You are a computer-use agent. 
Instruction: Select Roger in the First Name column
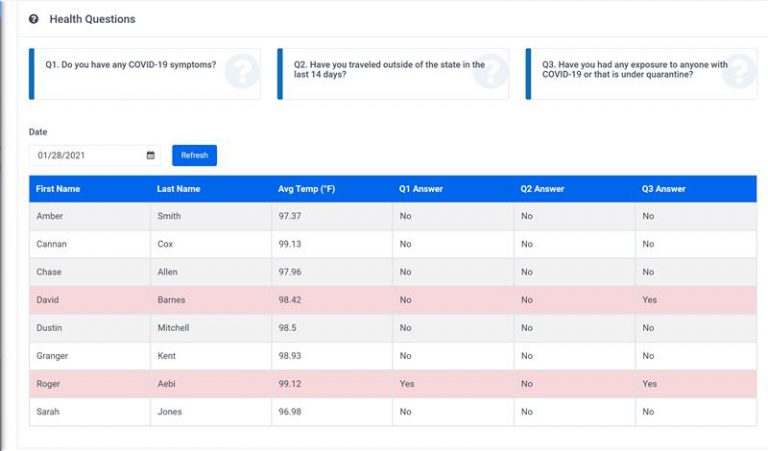pos(48,384)
